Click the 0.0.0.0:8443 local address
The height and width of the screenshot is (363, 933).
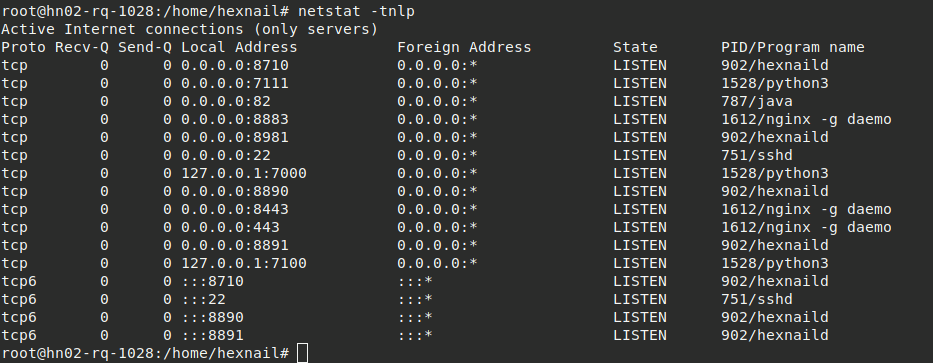(x=235, y=209)
